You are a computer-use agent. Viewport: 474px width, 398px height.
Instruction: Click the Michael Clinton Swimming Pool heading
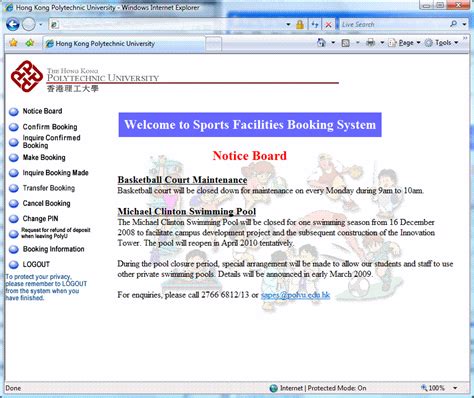[x=187, y=211]
